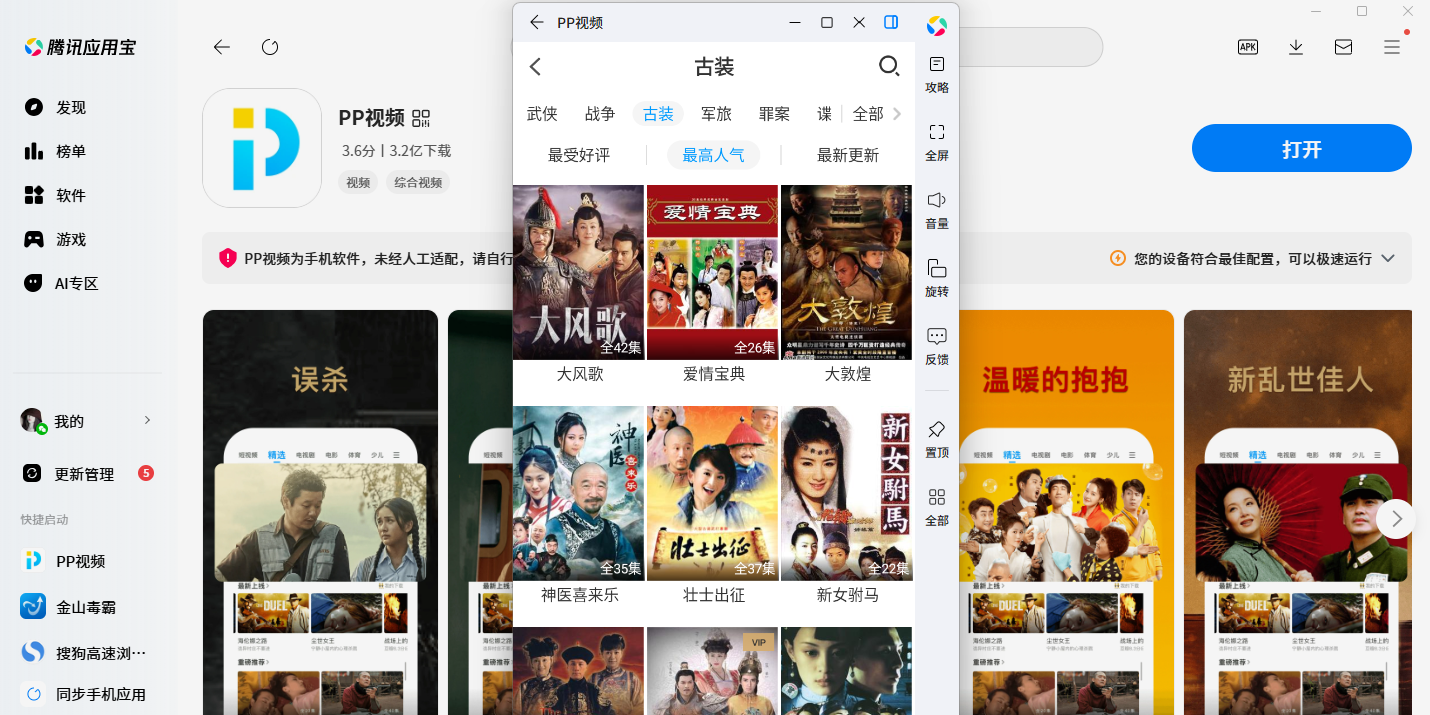Screen dimensions: 1430x715
Task: Click the 综合视频 category tag
Action: click(418, 182)
